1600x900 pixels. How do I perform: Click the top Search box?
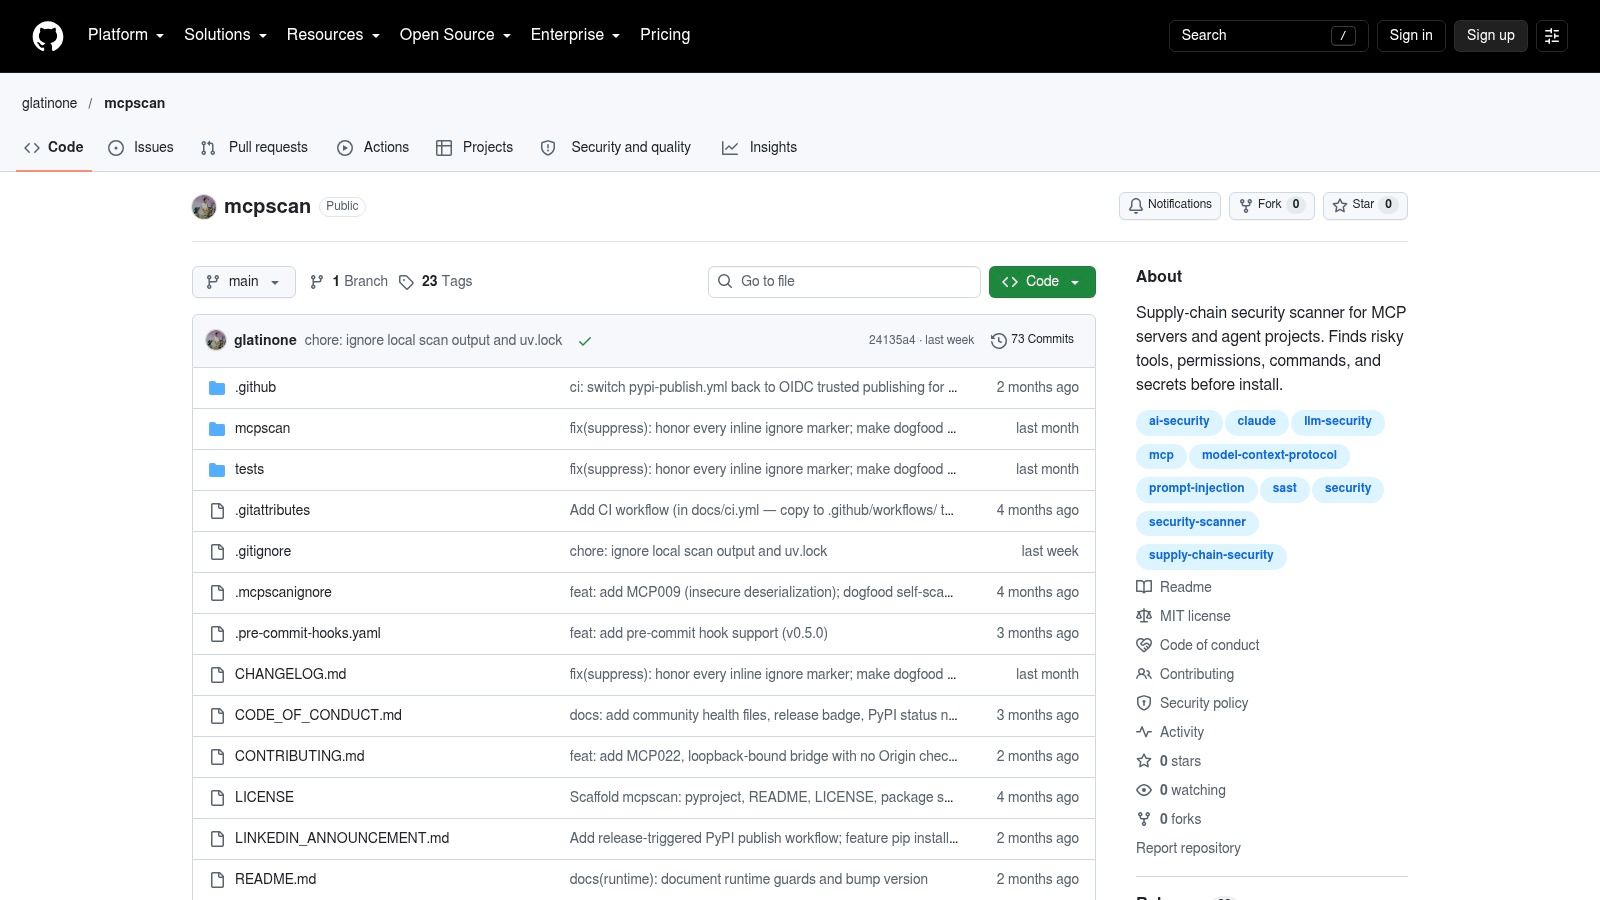pyautogui.click(x=1268, y=35)
